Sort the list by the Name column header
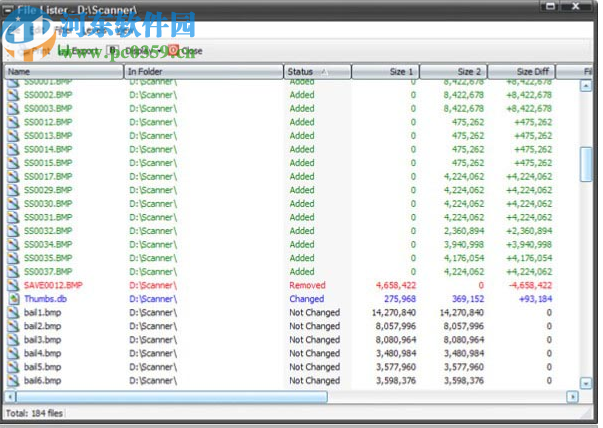 [63, 72]
